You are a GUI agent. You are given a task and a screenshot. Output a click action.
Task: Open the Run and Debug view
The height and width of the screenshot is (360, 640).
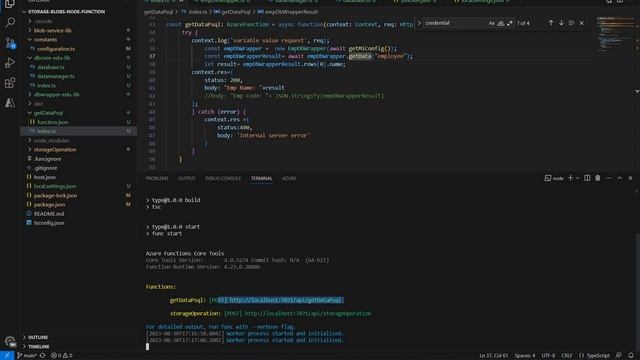tap(10, 63)
